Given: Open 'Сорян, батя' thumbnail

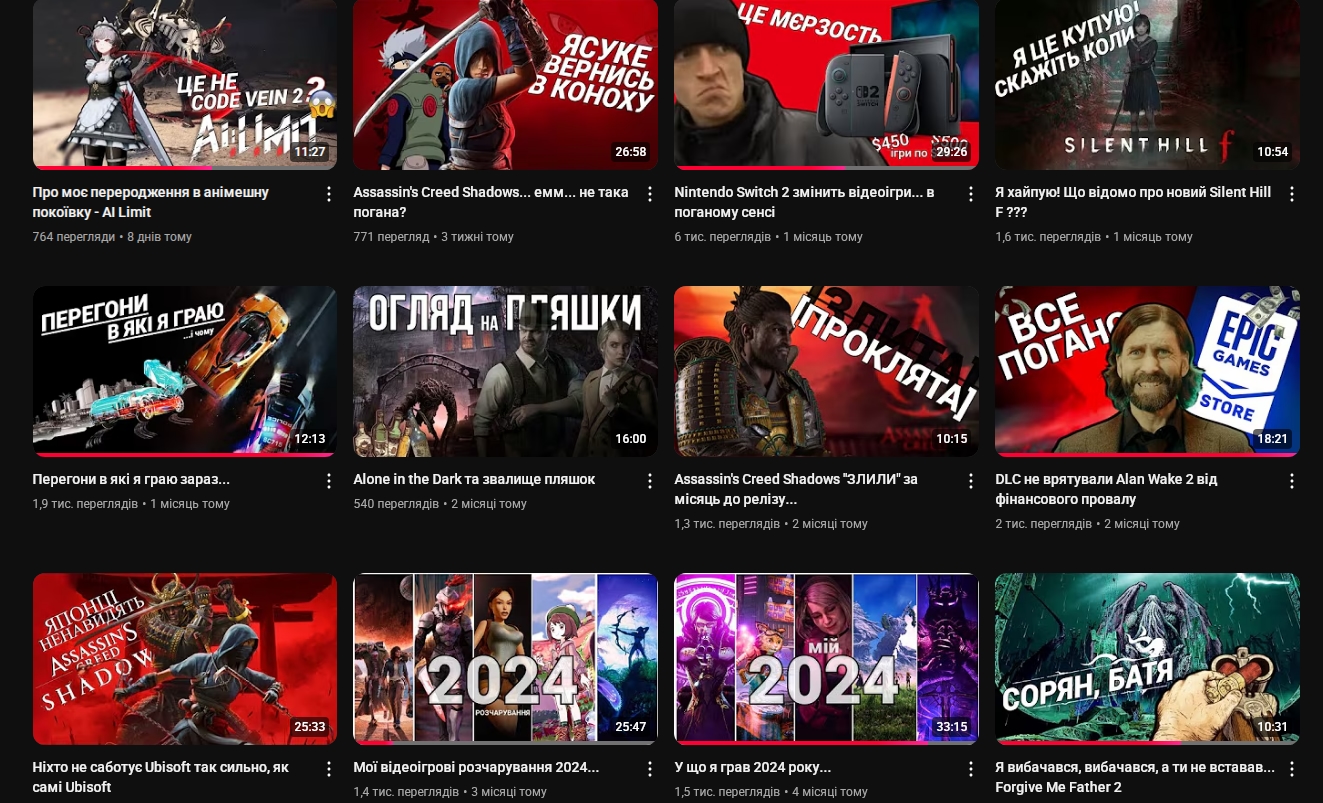Looking at the screenshot, I should pyautogui.click(x=1147, y=659).
